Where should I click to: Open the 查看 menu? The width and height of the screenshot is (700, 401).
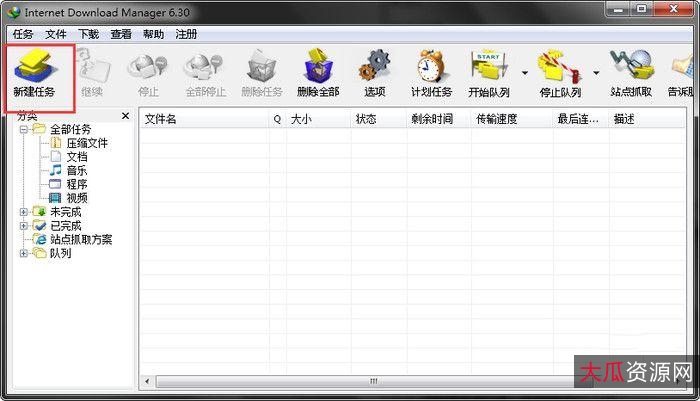point(121,34)
